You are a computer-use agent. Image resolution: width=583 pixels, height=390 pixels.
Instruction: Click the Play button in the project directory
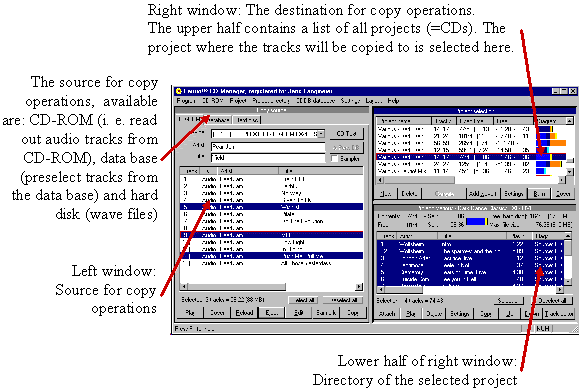[x=410, y=313]
